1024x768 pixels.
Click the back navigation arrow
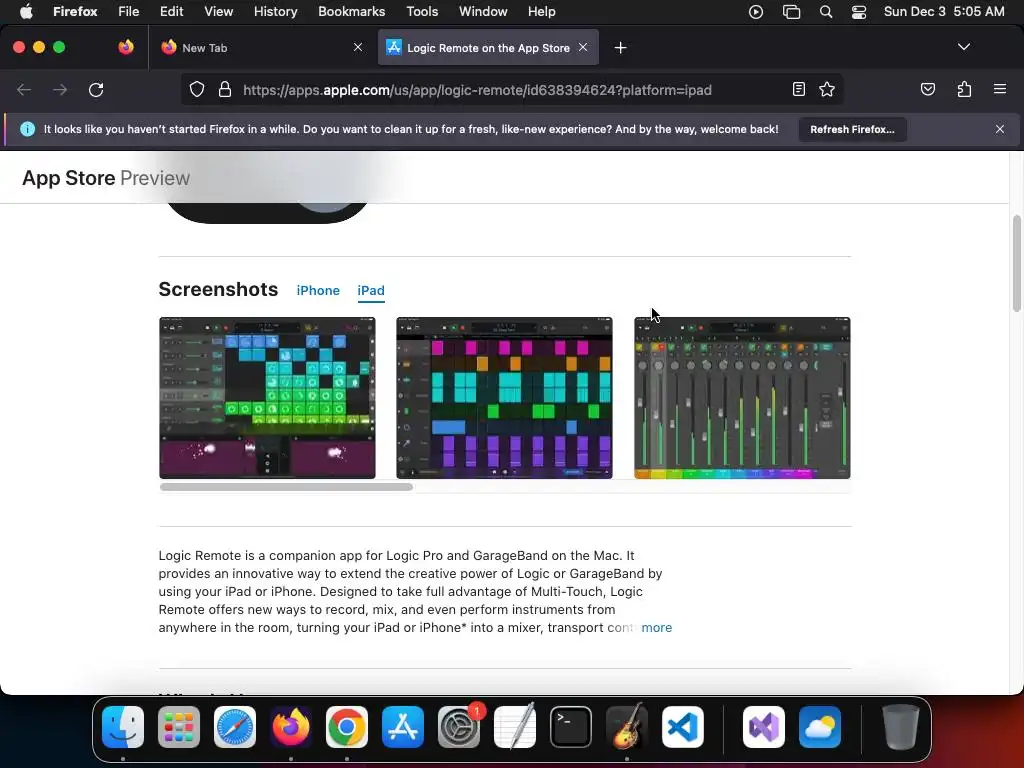(24, 89)
